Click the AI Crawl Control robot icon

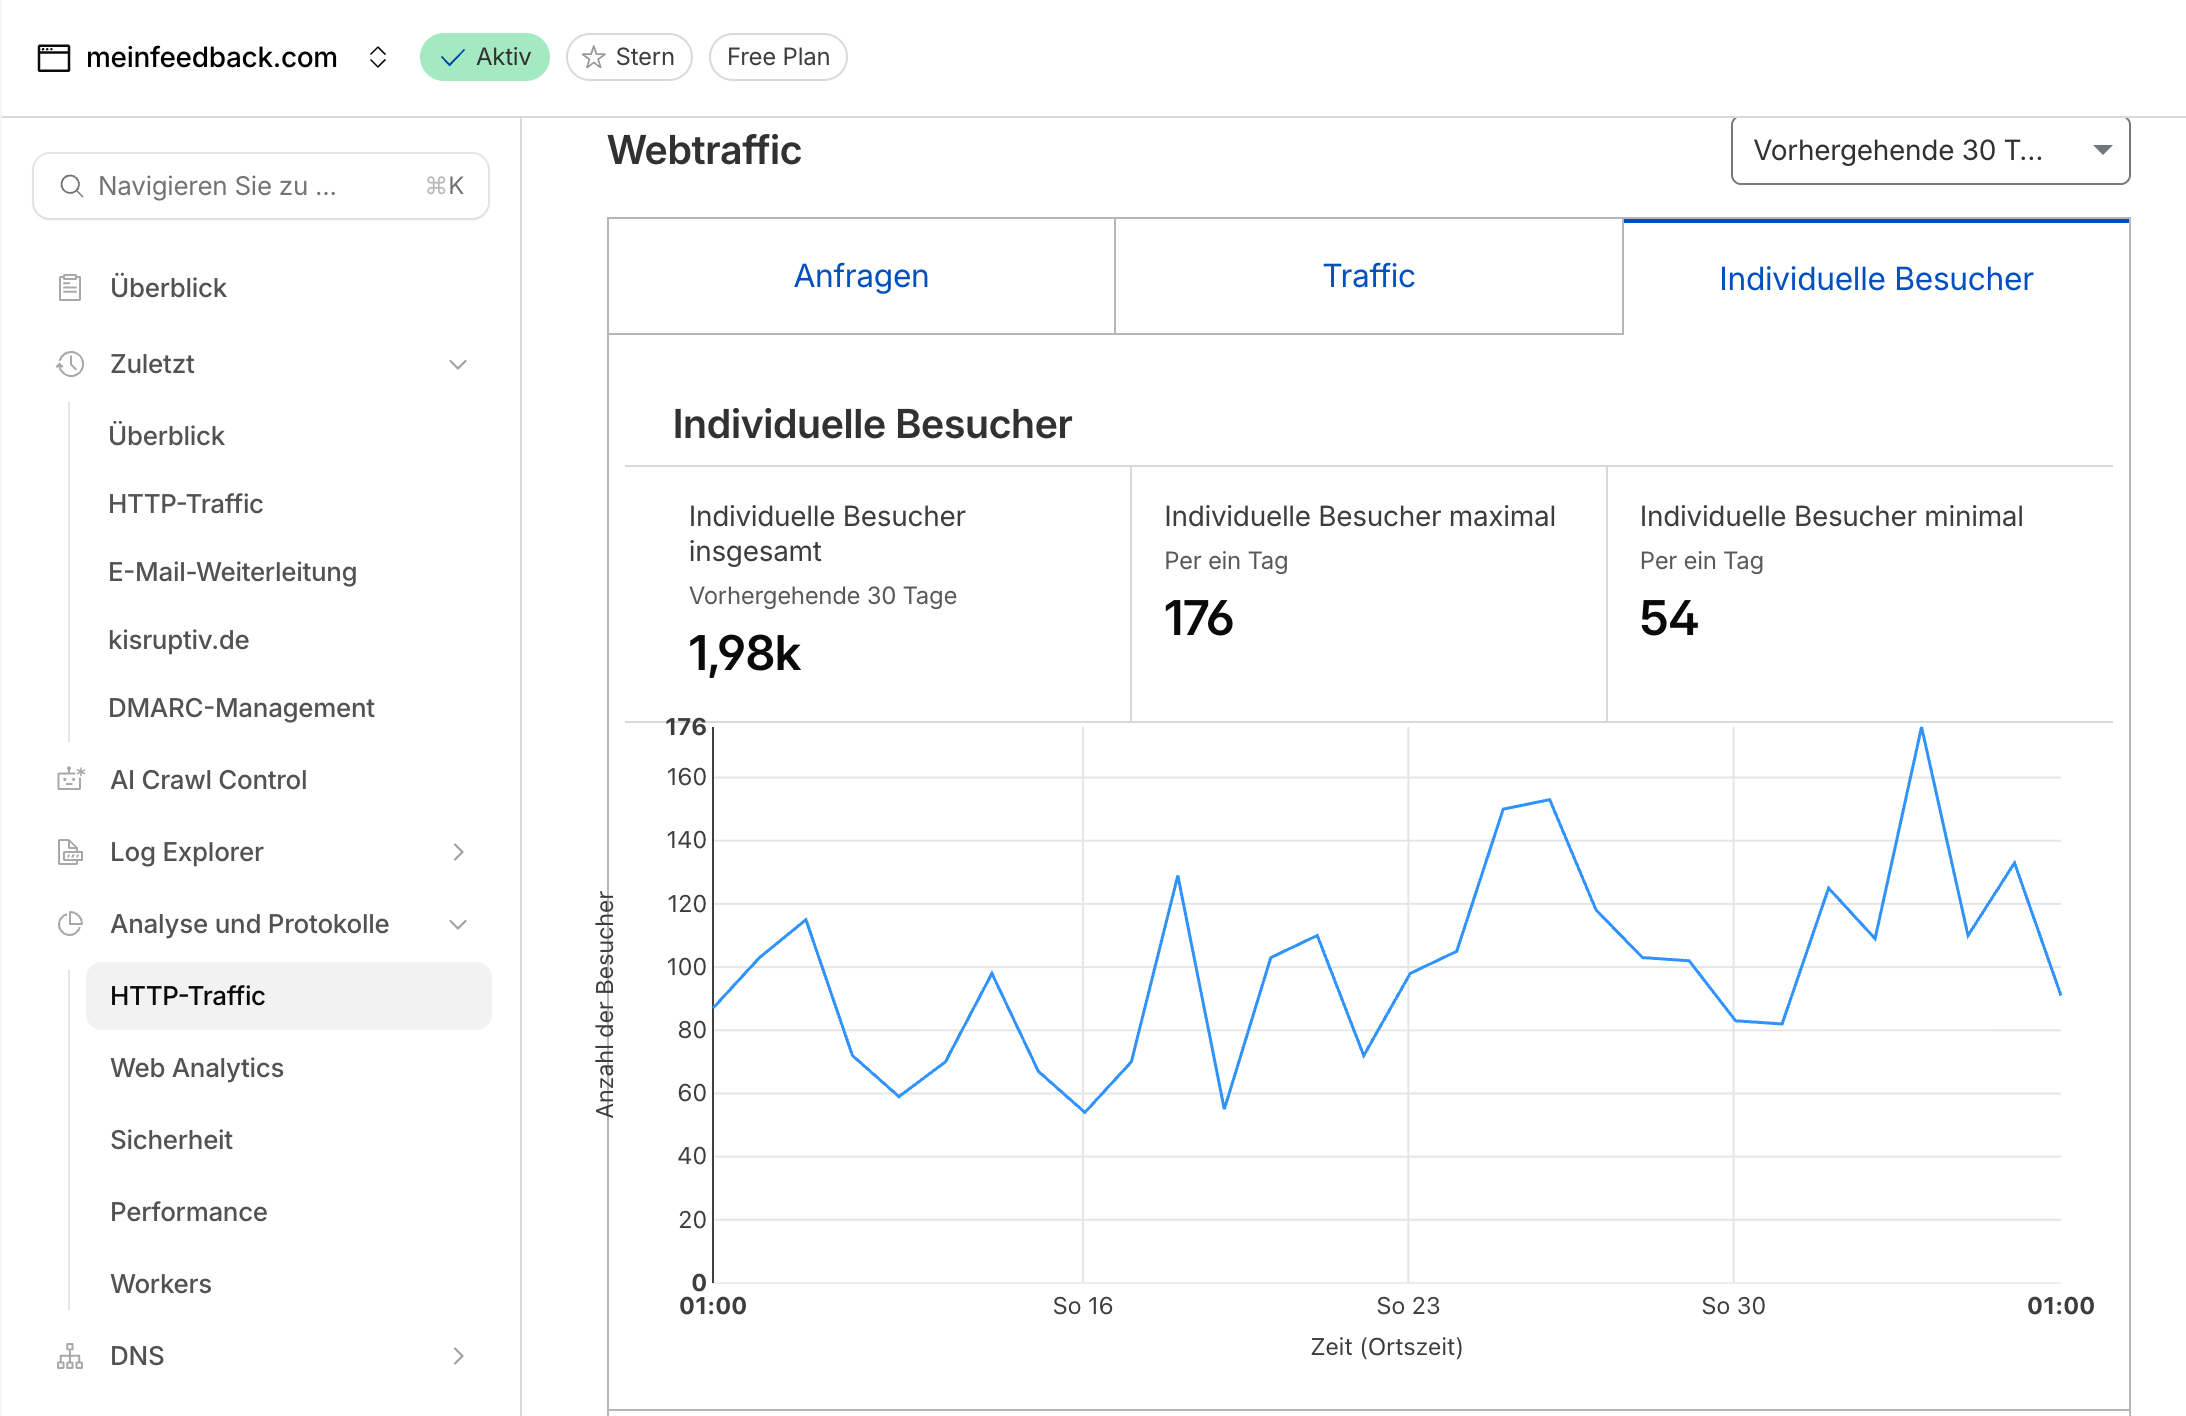point(70,780)
